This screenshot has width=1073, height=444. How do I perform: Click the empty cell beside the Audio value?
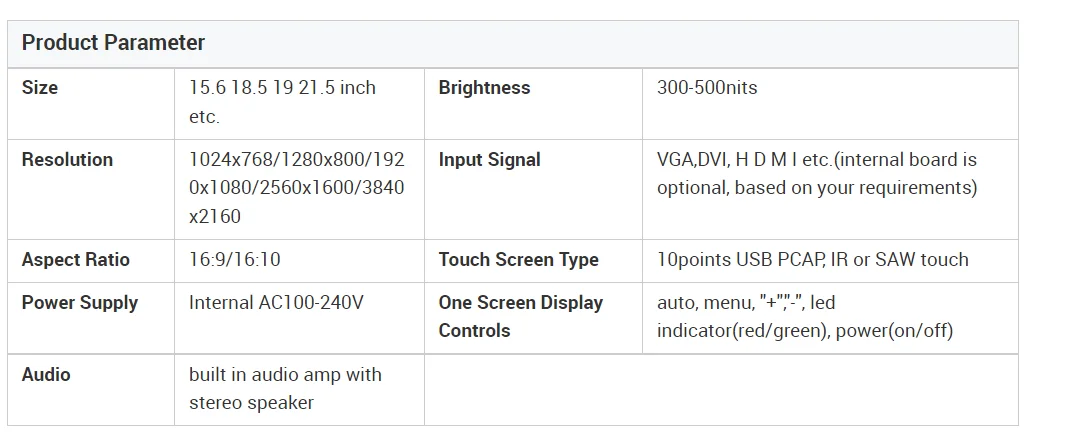click(720, 389)
